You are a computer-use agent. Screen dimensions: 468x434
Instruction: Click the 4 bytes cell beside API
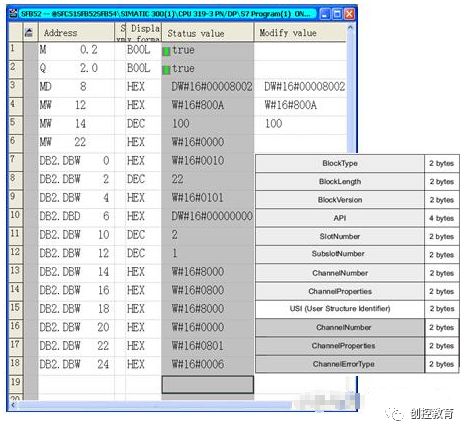[x=442, y=218]
